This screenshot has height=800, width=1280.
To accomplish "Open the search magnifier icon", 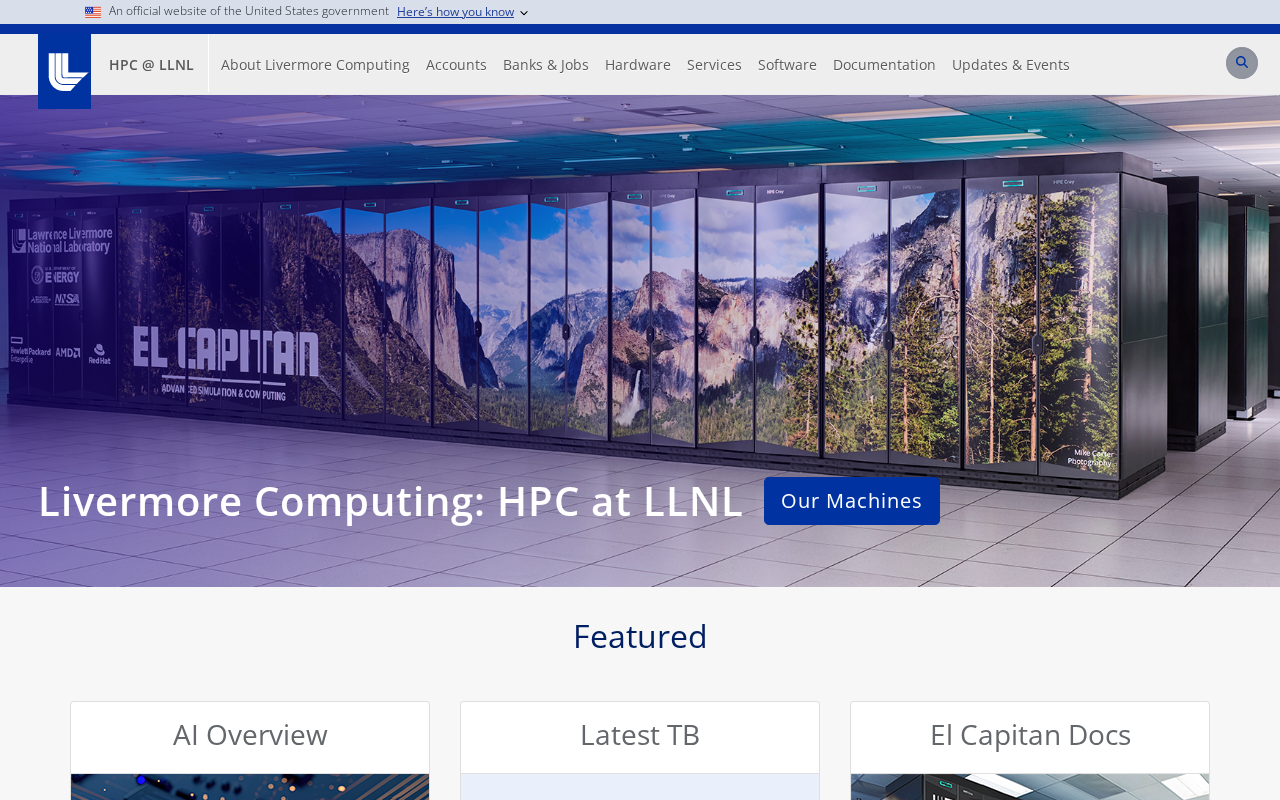I will [1242, 63].
